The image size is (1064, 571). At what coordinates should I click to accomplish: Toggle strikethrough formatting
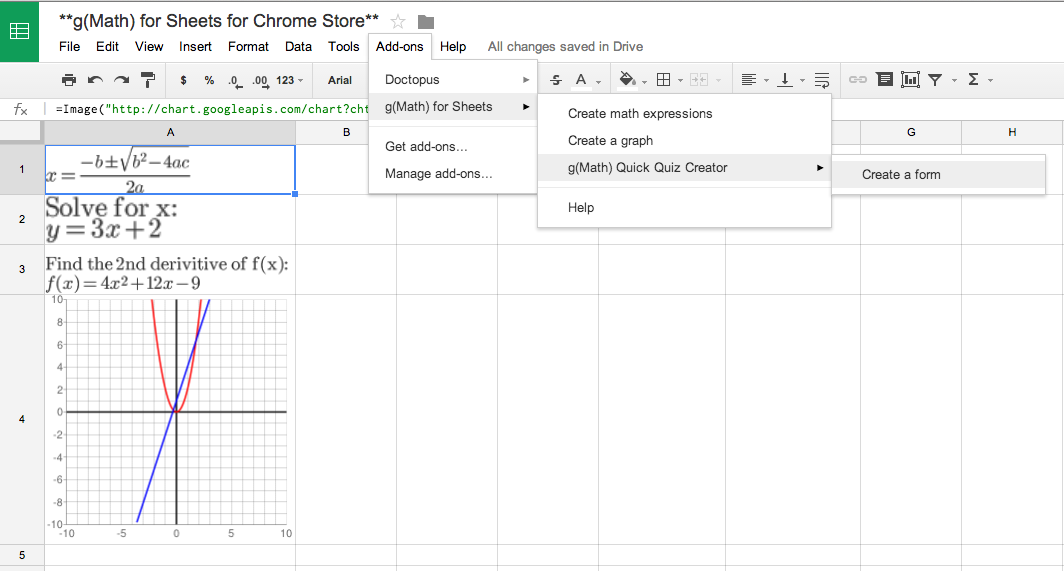pos(556,80)
